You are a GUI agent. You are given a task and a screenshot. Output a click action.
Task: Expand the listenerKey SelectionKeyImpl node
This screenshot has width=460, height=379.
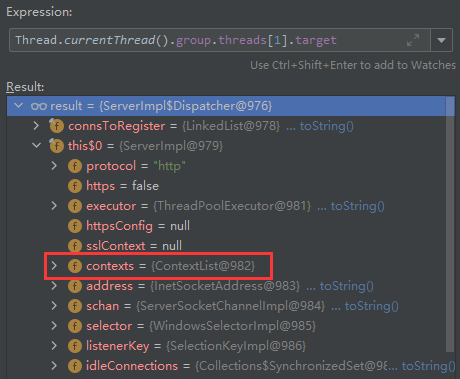(54, 346)
